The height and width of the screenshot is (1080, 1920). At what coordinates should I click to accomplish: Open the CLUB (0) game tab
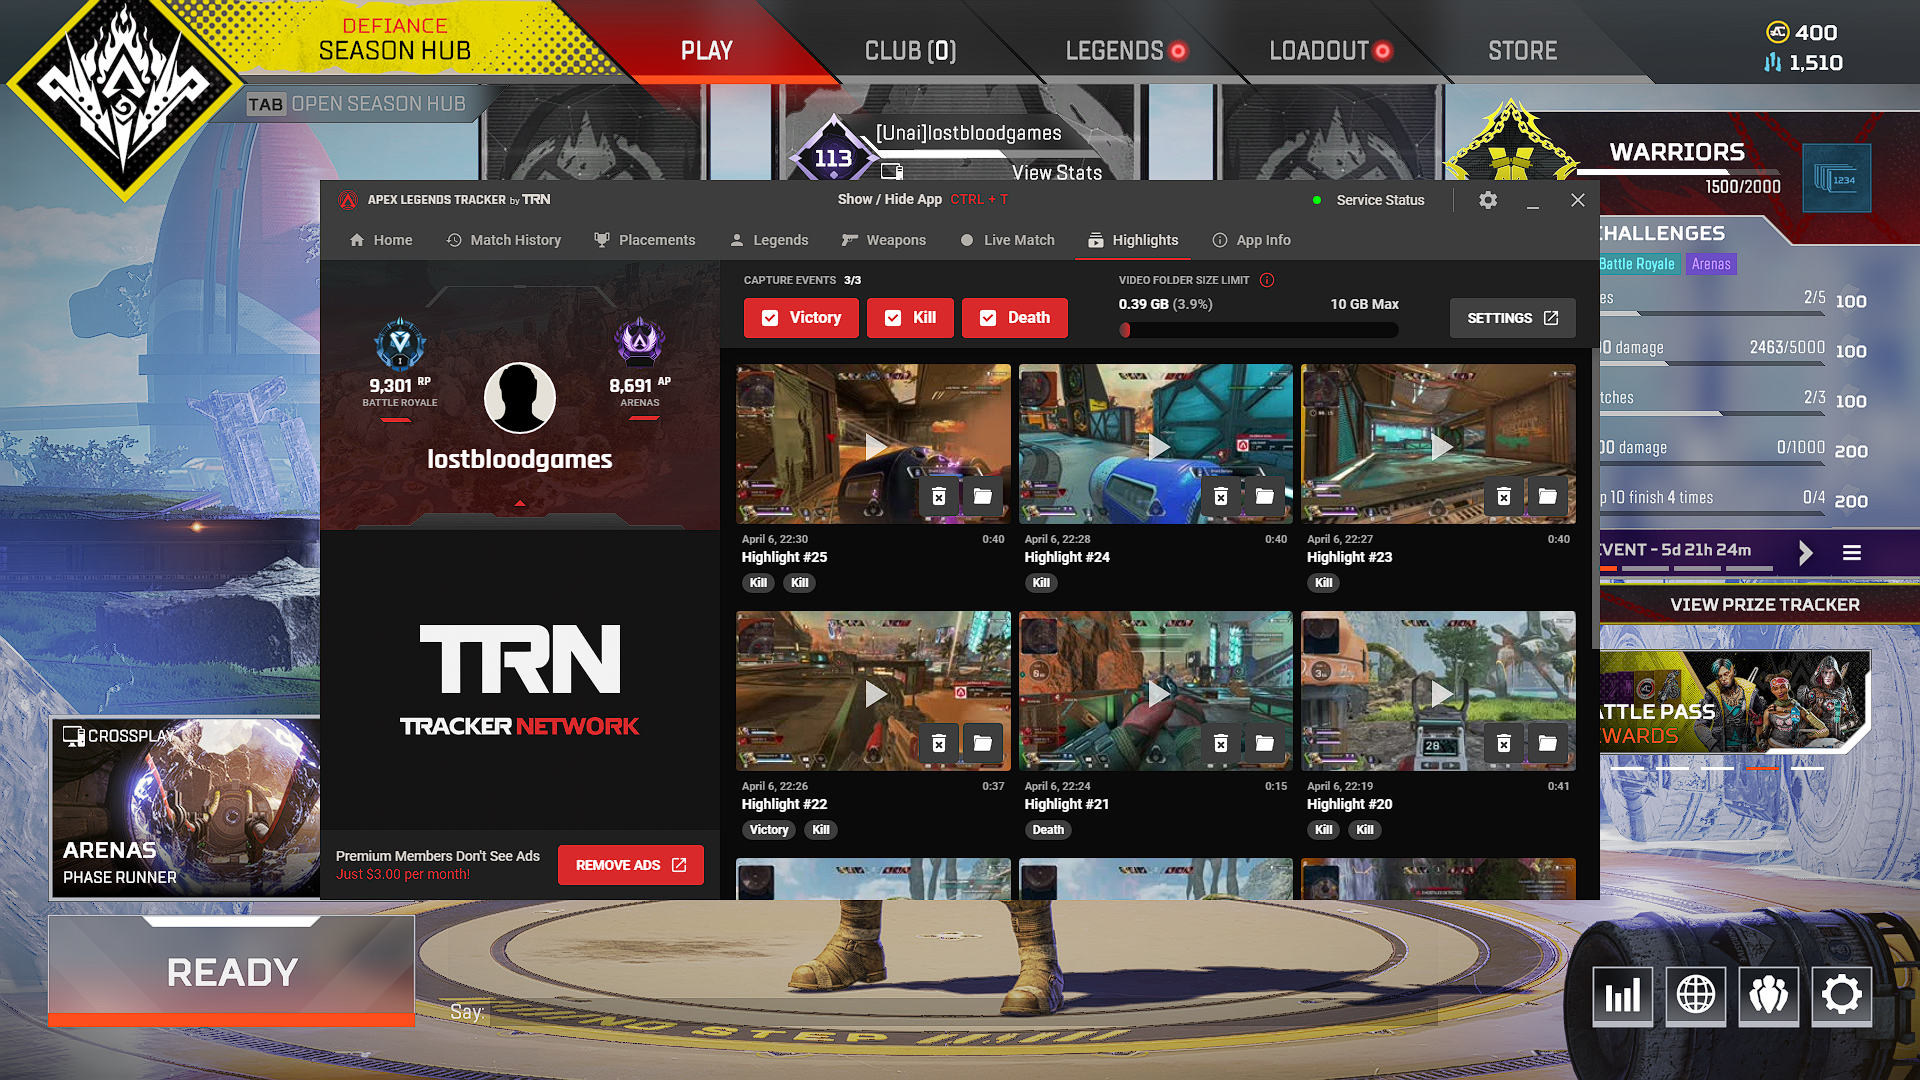[910, 51]
